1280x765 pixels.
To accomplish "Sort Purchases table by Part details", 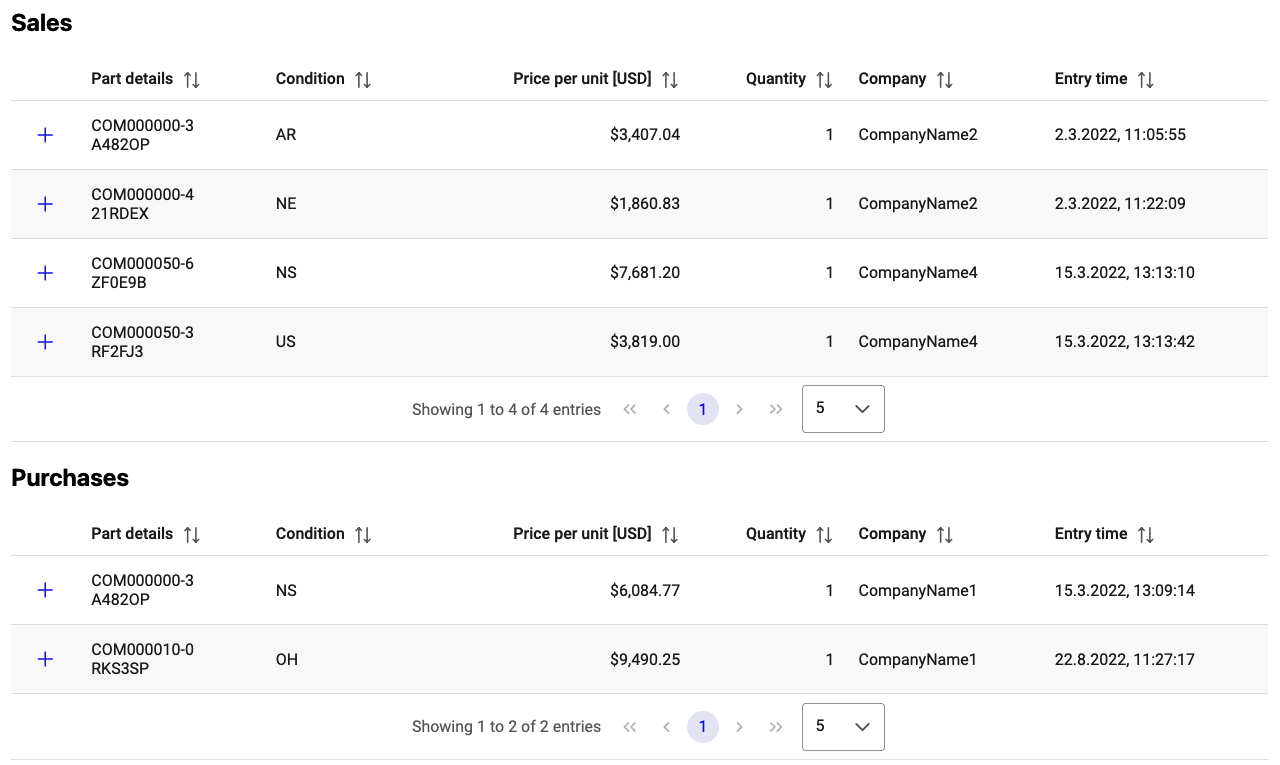I will pyautogui.click(x=192, y=535).
